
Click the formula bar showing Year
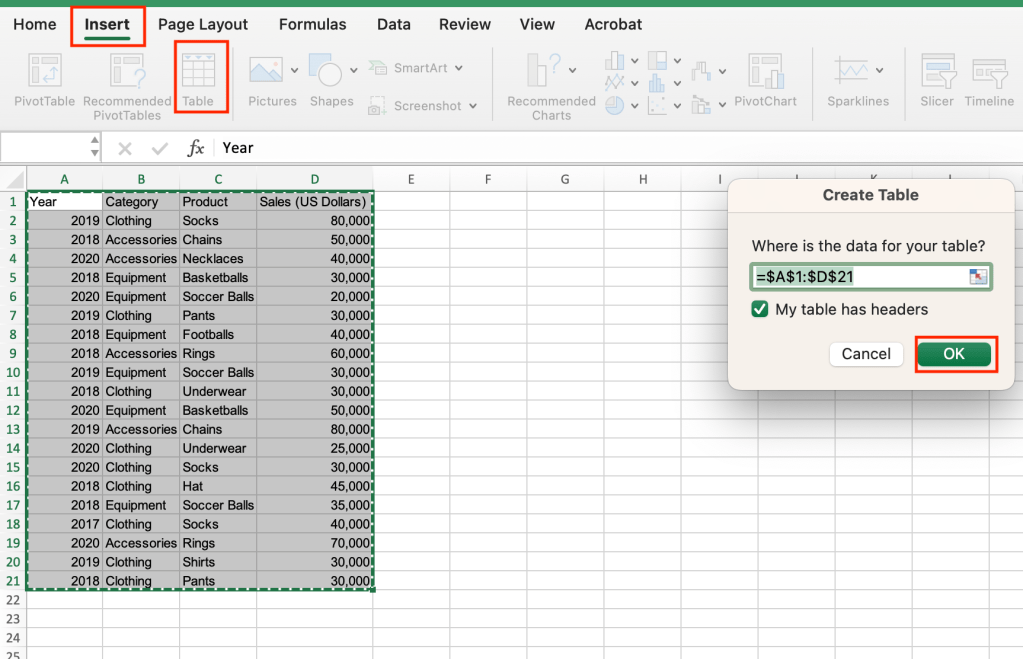tap(618, 148)
